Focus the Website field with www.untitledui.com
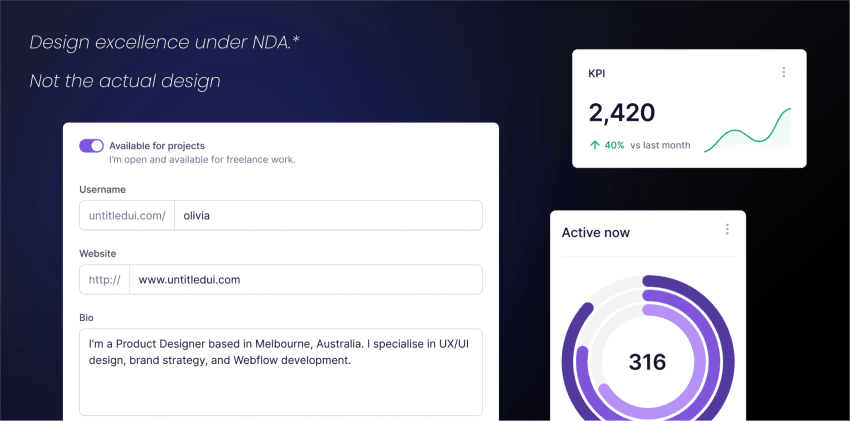 point(305,280)
